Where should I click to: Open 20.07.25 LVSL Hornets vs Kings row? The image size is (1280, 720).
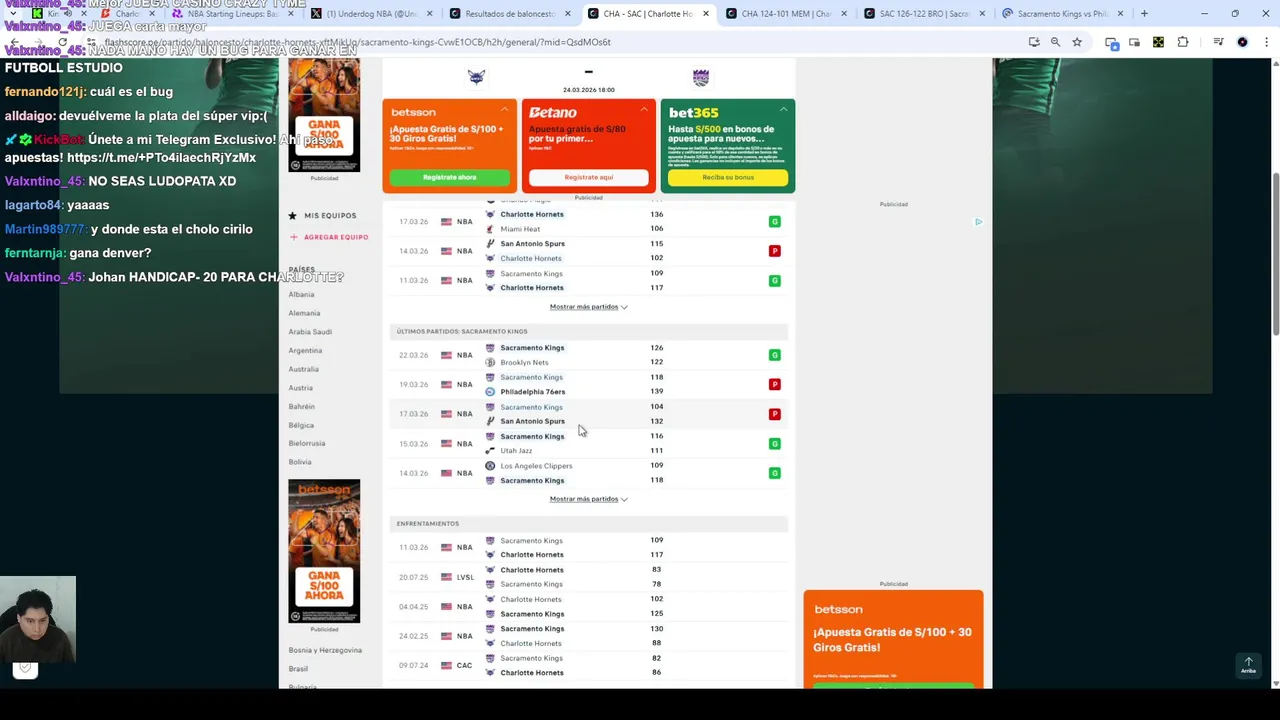[x=588, y=577]
